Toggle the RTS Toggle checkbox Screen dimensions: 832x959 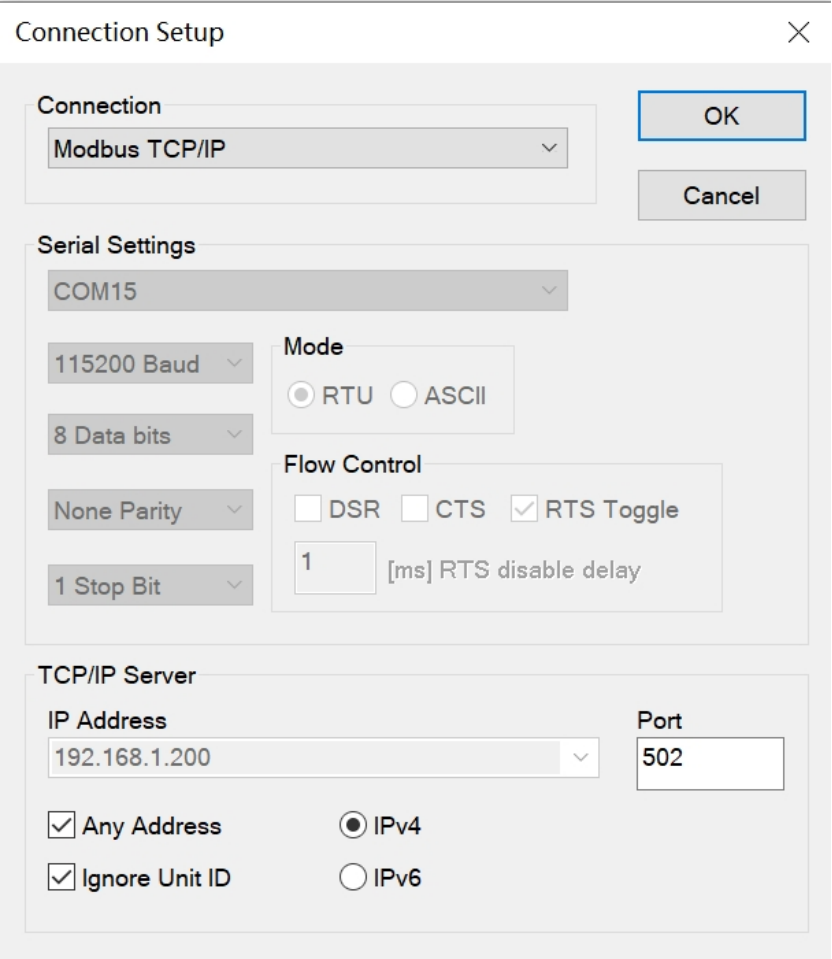(524, 509)
